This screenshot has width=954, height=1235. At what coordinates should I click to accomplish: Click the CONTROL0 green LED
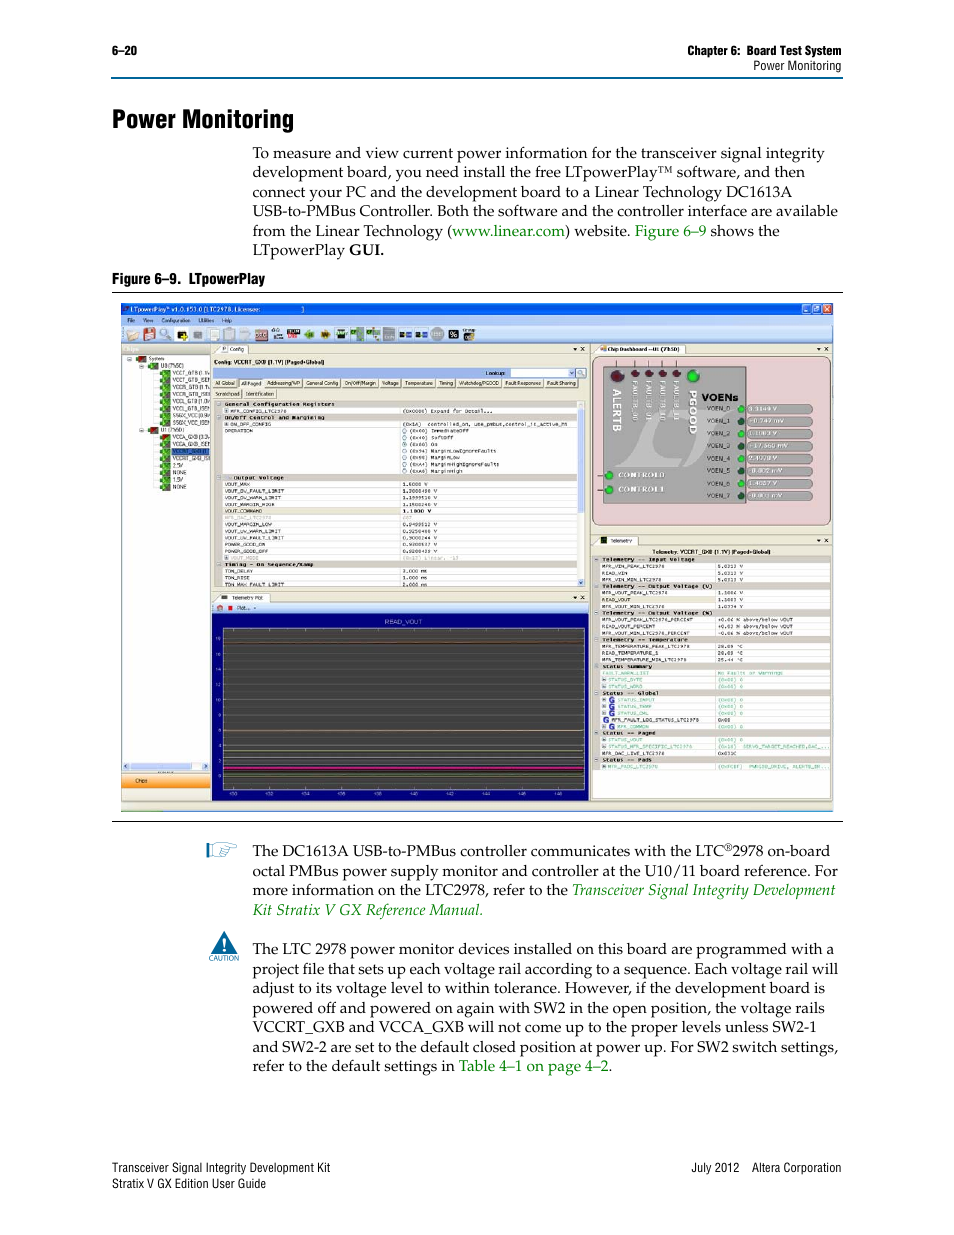tap(609, 476)
